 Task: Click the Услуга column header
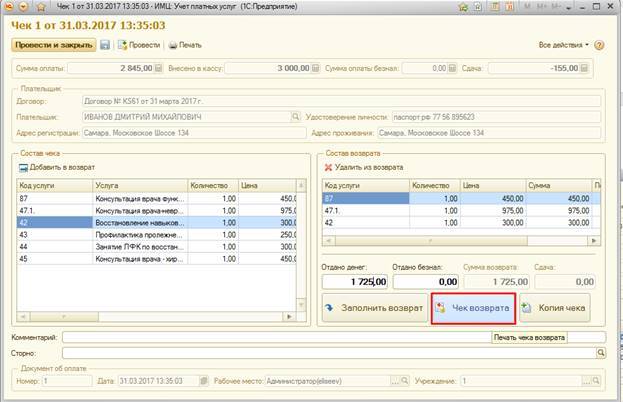tap(138, 185)
